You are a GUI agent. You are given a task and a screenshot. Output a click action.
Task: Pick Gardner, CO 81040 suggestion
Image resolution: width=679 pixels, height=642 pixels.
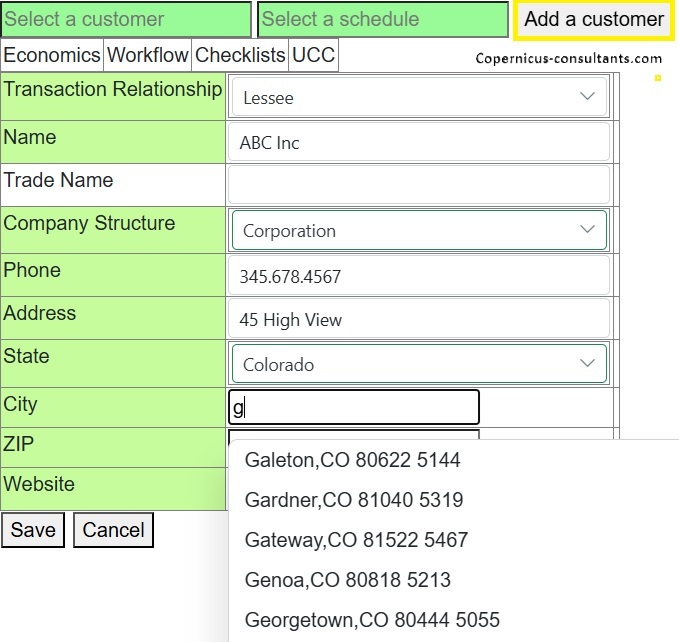(x=353, y=500)
